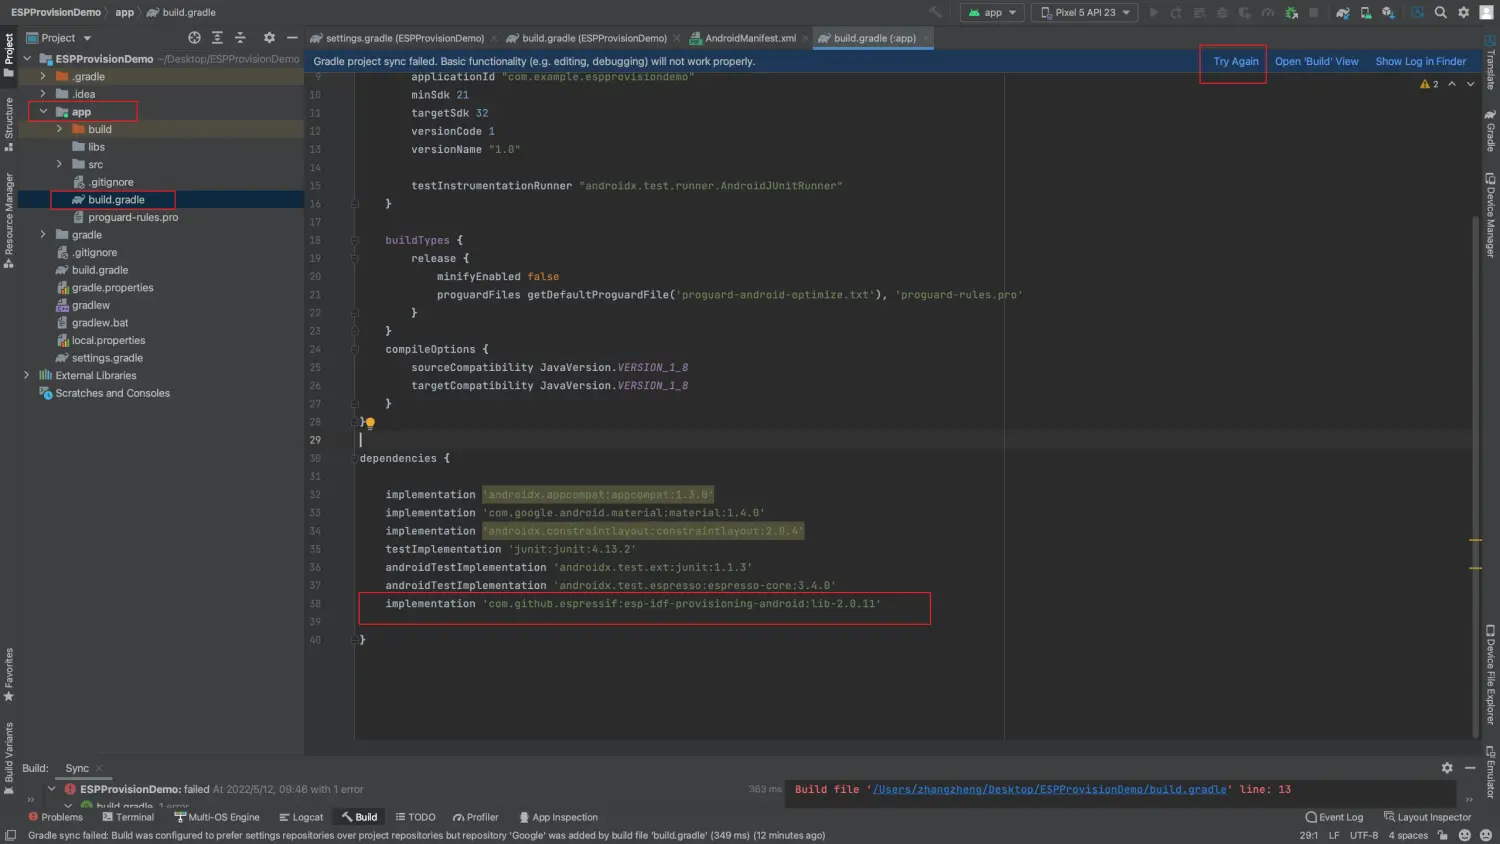This screenshot has width=1500, height=844.
Task: Open the Pixel 5 API 23 device dropdown
Action: (x=1085, y=13)
